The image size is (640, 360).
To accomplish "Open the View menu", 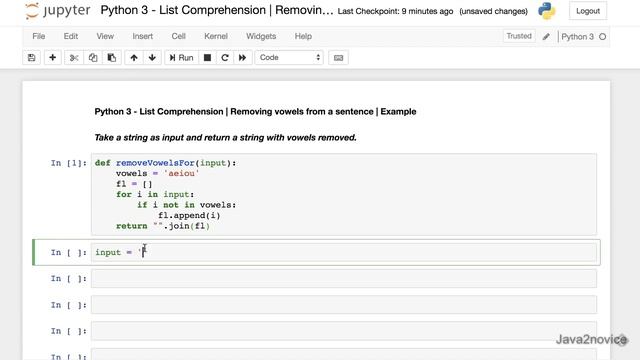I will 105,36.
